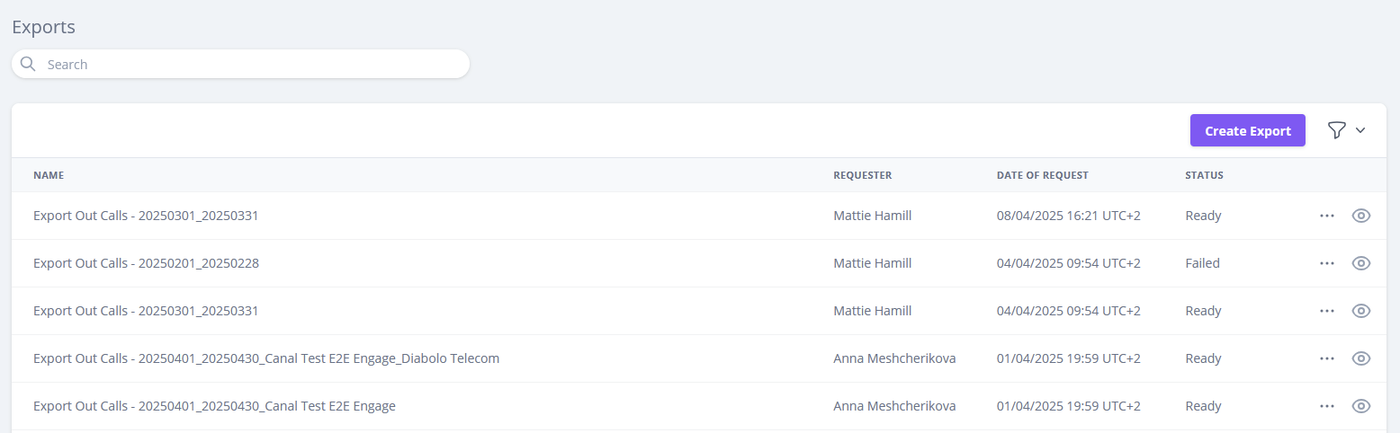Screen dimensions: 1400x433
Task: Click the Name column header
Action: pyautogui.click(x=48, y=175)
